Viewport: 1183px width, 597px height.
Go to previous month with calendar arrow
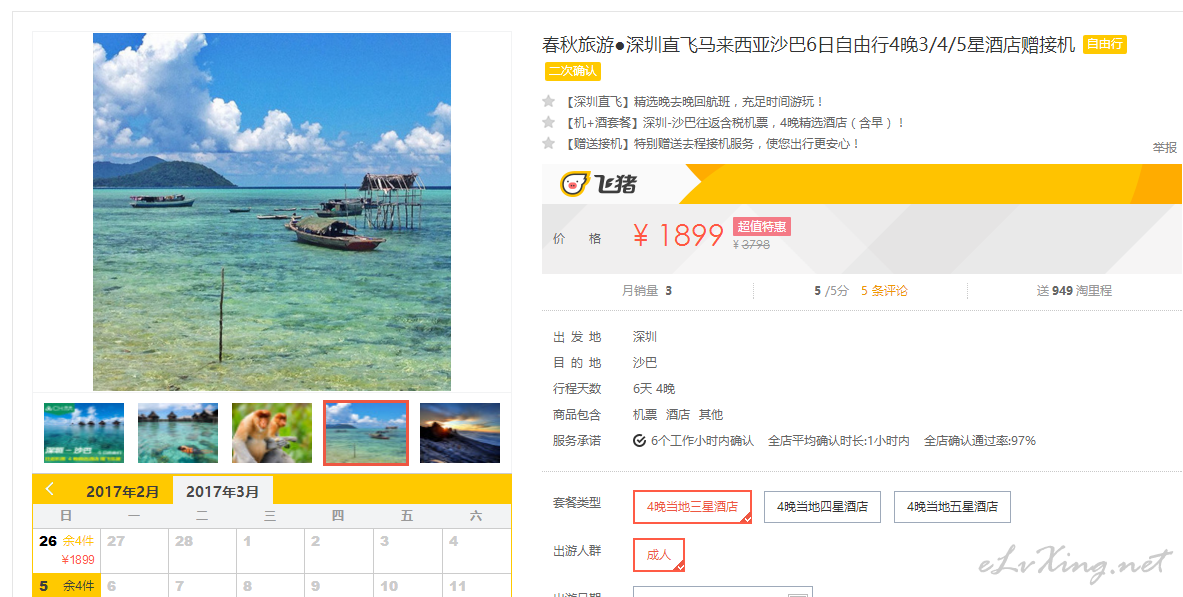click(50, 489)
